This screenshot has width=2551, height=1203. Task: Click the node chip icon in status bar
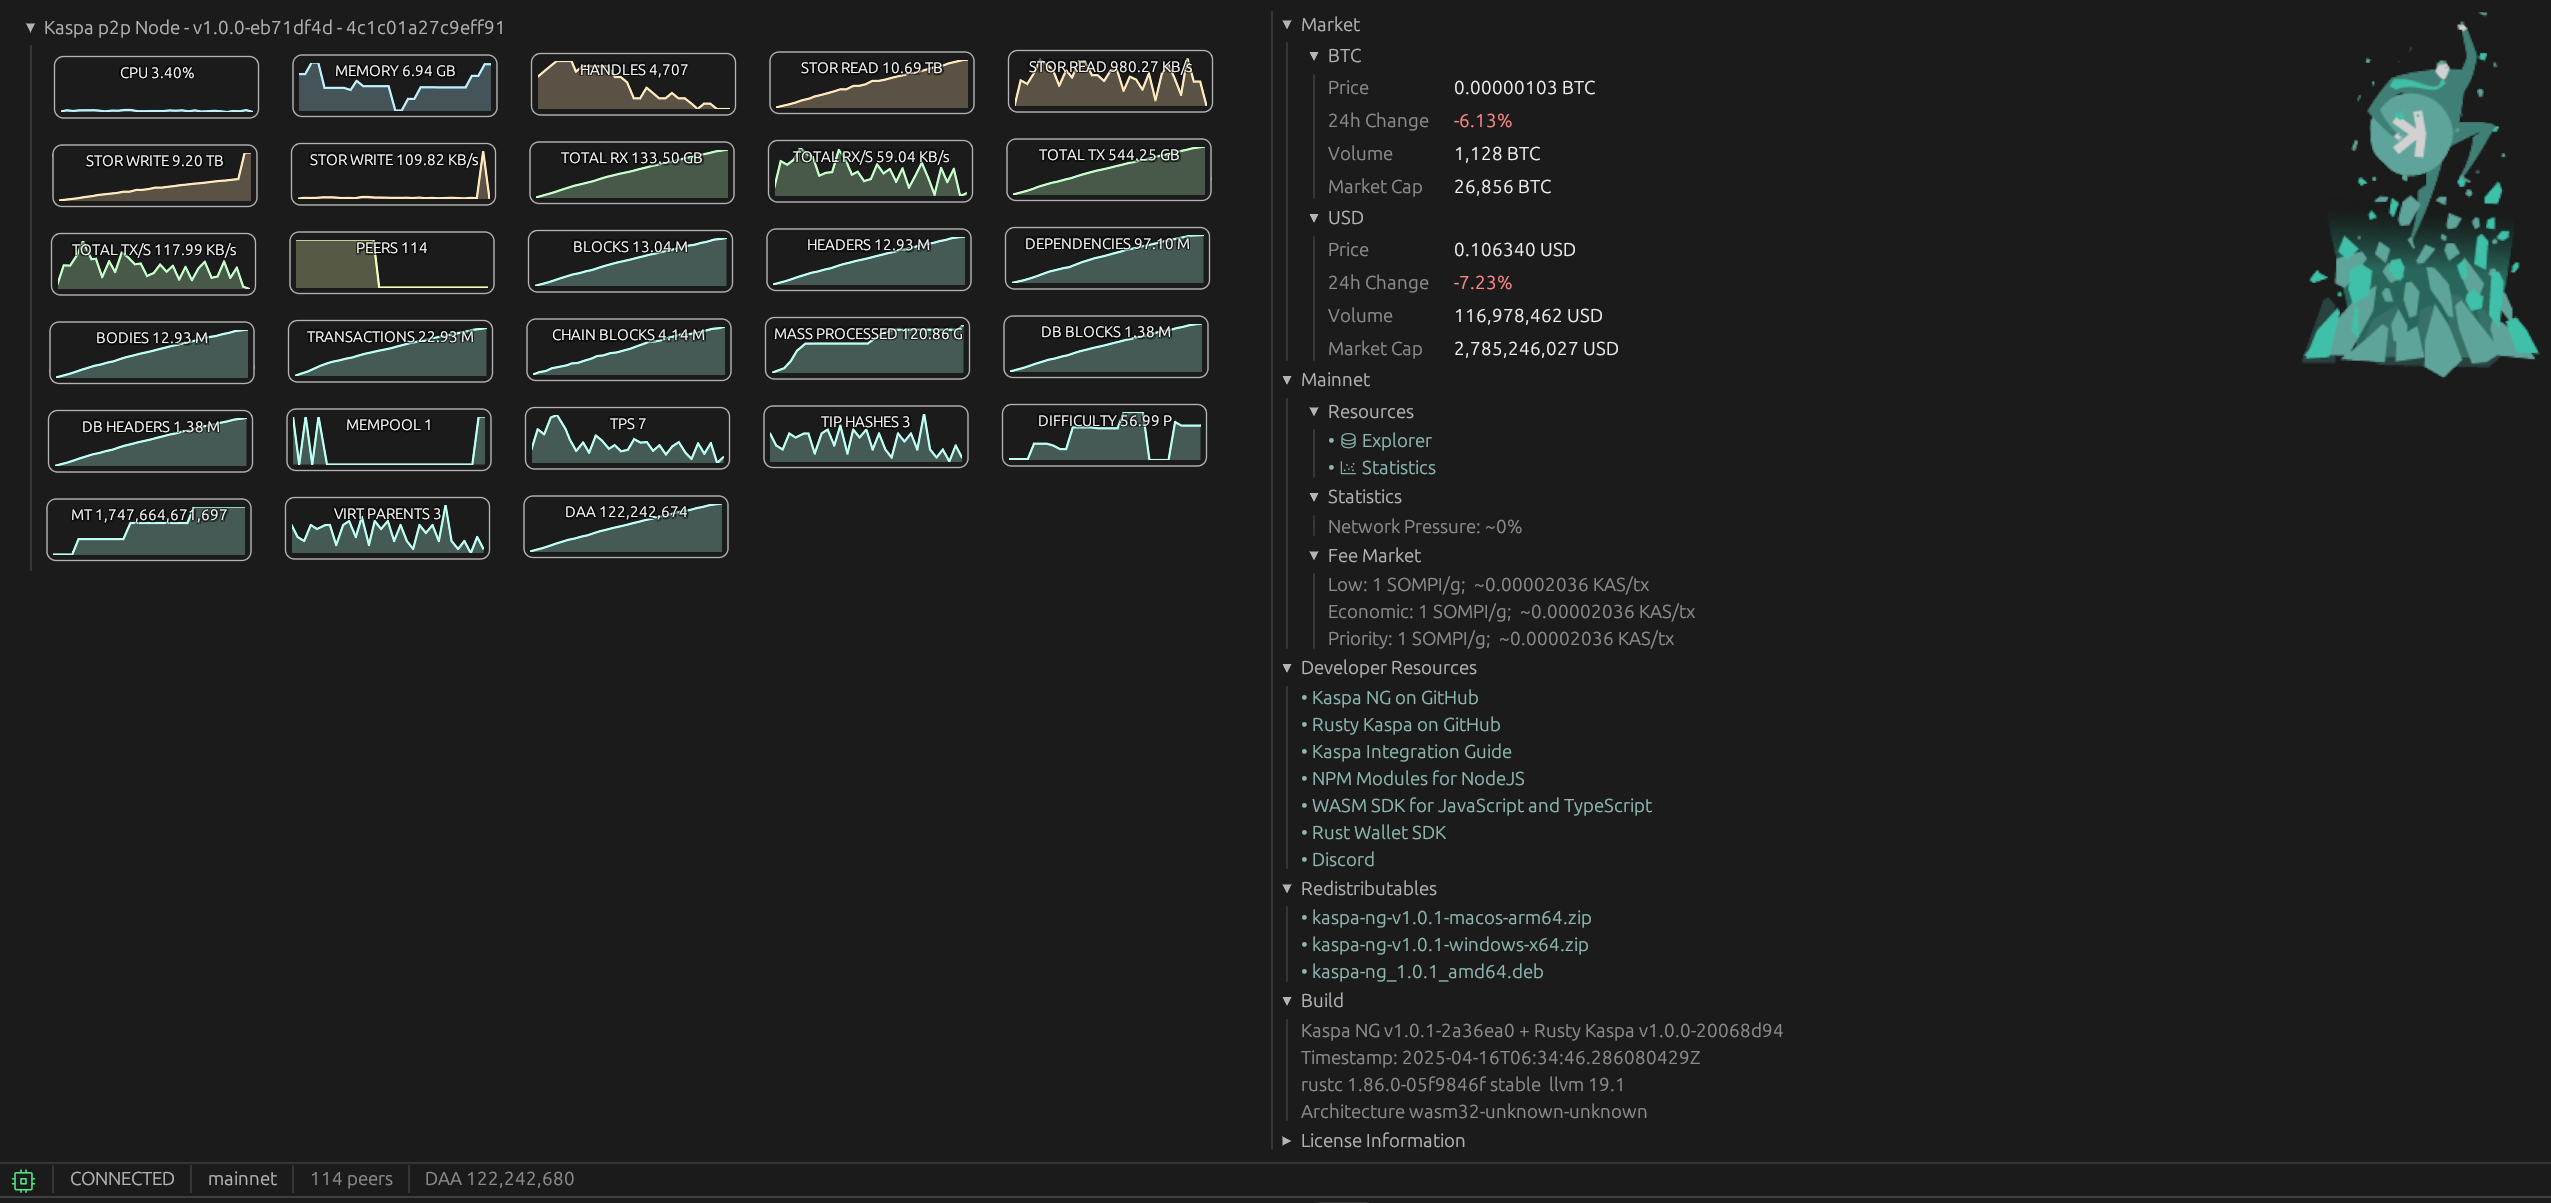[24, 1180]
